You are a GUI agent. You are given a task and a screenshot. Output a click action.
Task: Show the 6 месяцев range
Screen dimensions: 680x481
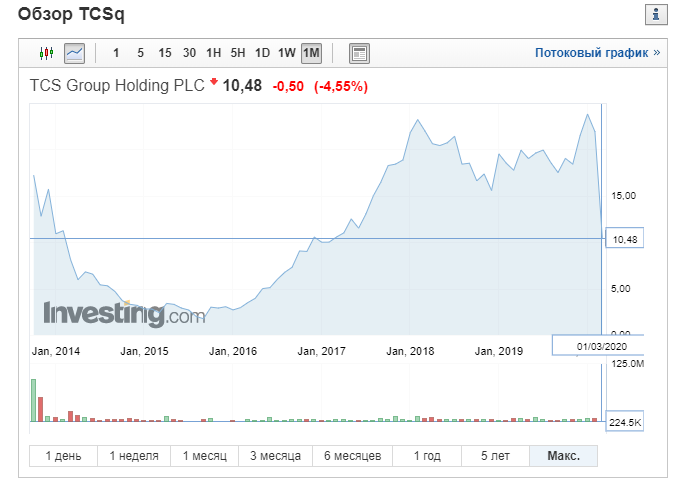point(353,456)
